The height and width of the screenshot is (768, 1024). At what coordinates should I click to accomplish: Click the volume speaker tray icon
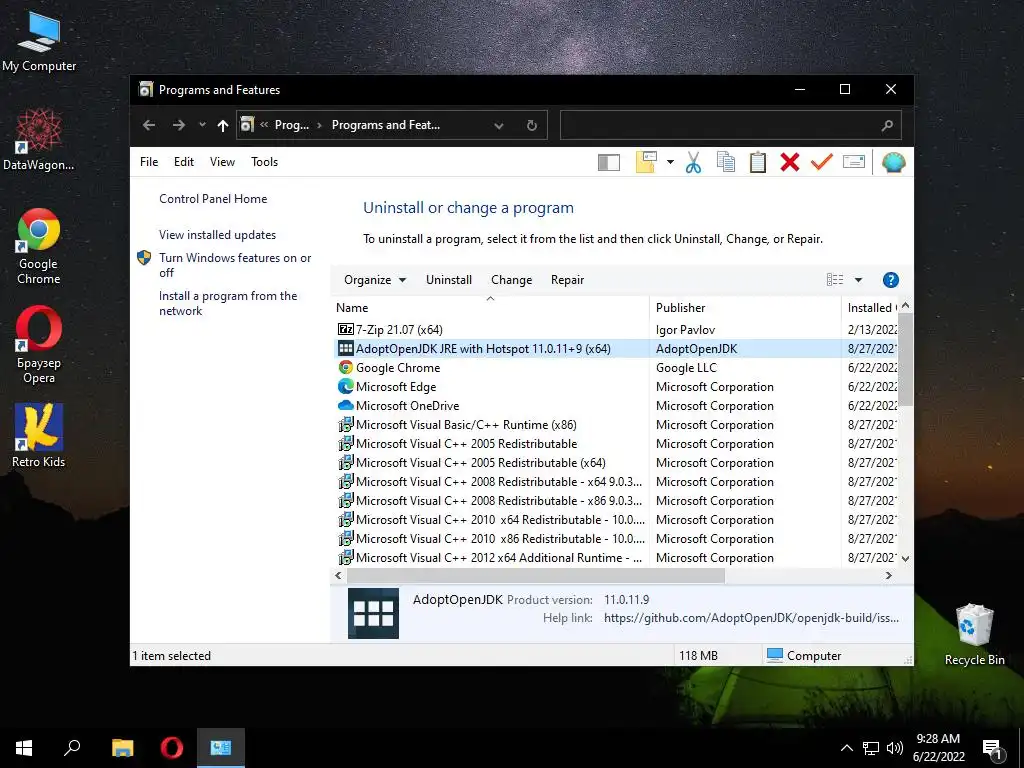click(x=895, y=748)
